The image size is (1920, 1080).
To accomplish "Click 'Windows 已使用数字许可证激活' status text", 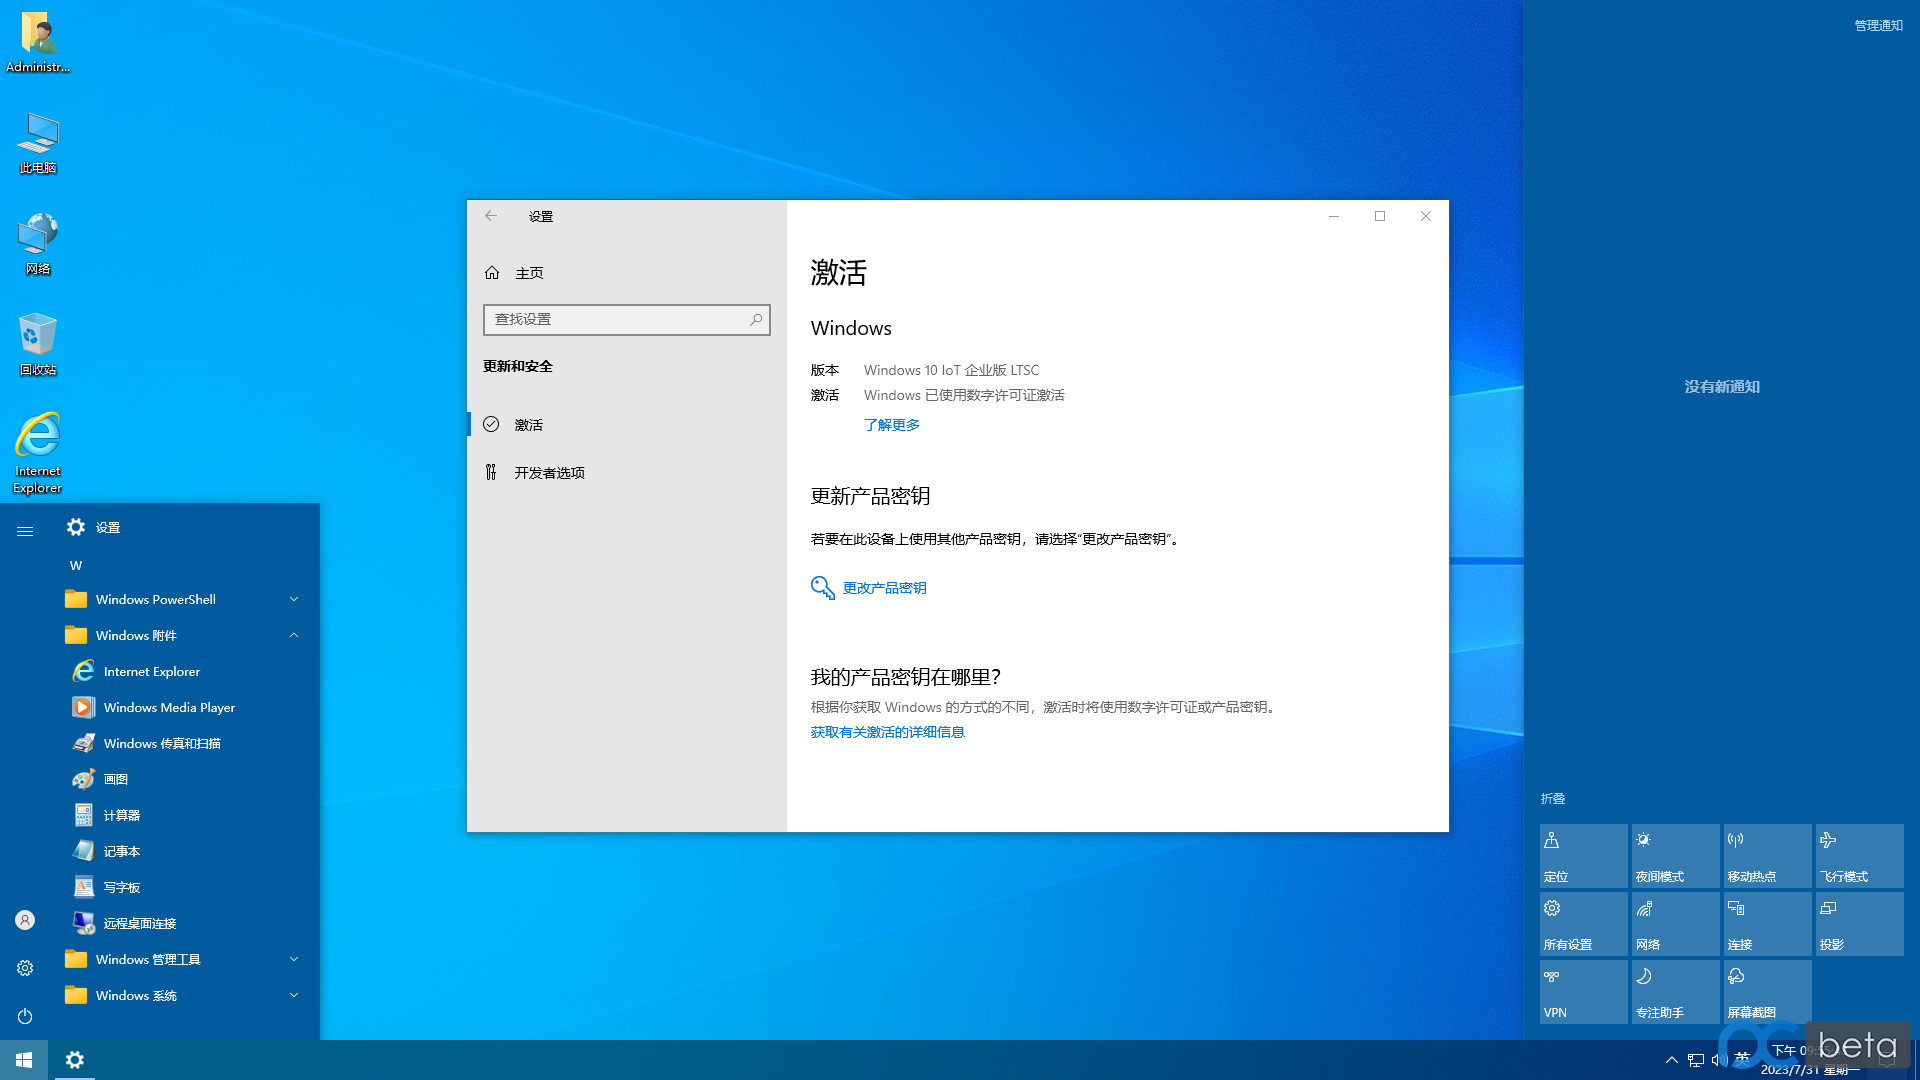I will (x=964, y=395).
